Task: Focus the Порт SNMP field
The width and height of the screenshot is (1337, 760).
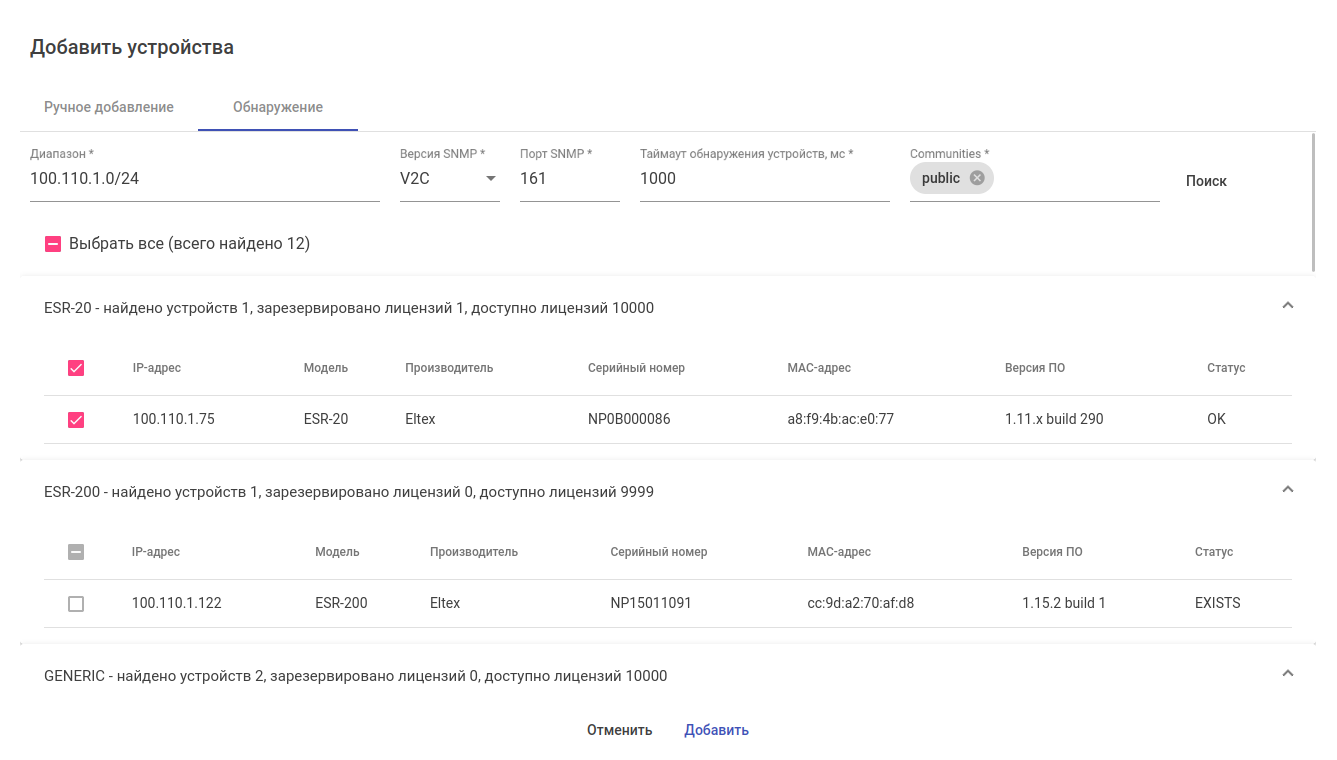Action: click(x=569, y=179)
